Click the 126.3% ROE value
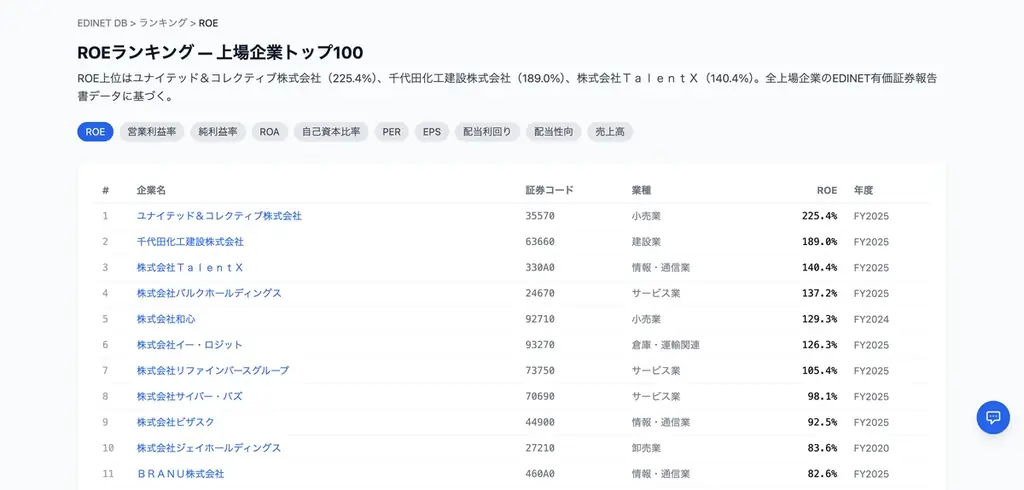This screenshot has width=1024, height=490. 820,345
